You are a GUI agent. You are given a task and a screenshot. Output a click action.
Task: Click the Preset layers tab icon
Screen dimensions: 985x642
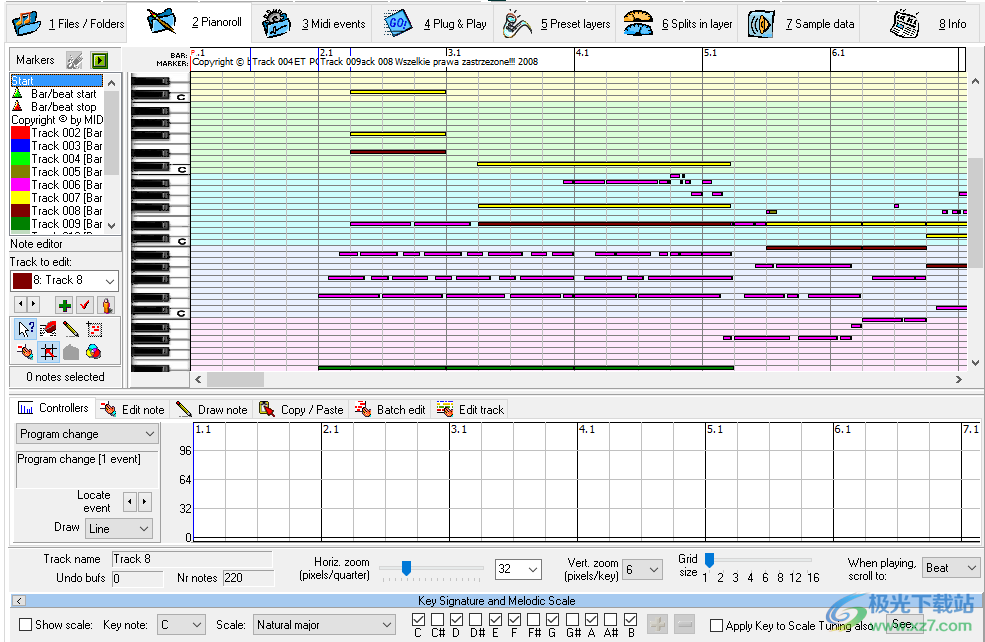(516, 24)
